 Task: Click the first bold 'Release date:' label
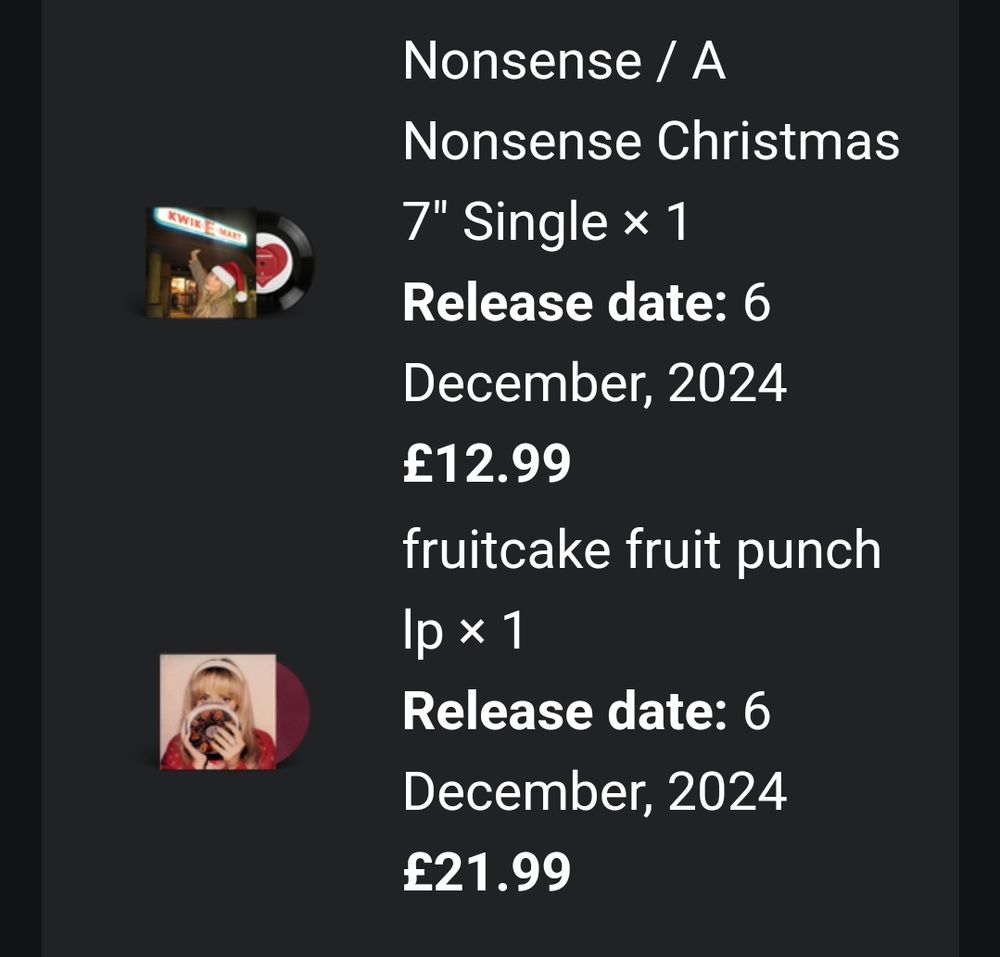[565, 303]
